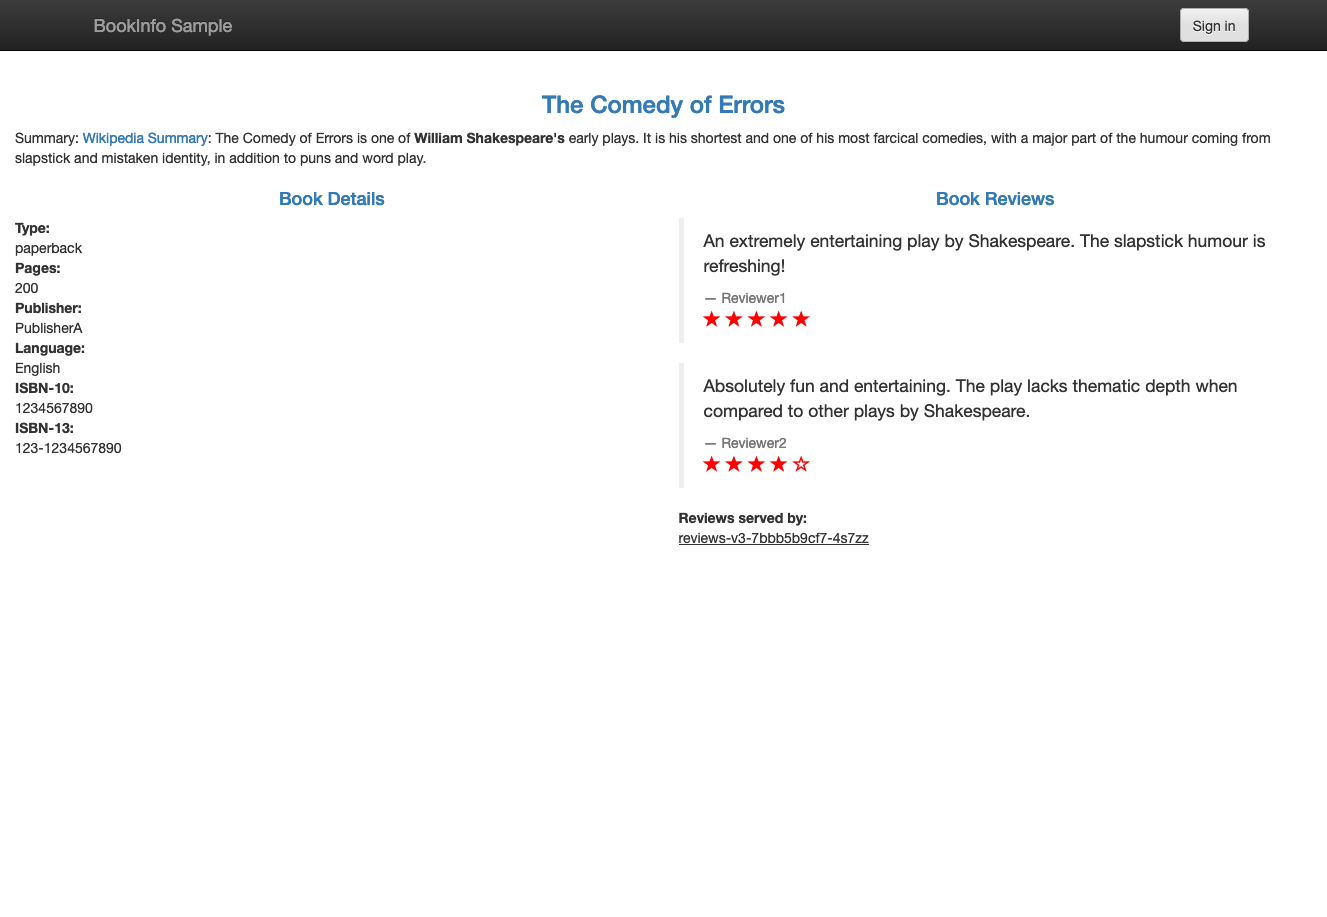Viewport: 1327px width, 917px height.
Task: Click the Sign in button
Action: click(x=1214, y=25)
